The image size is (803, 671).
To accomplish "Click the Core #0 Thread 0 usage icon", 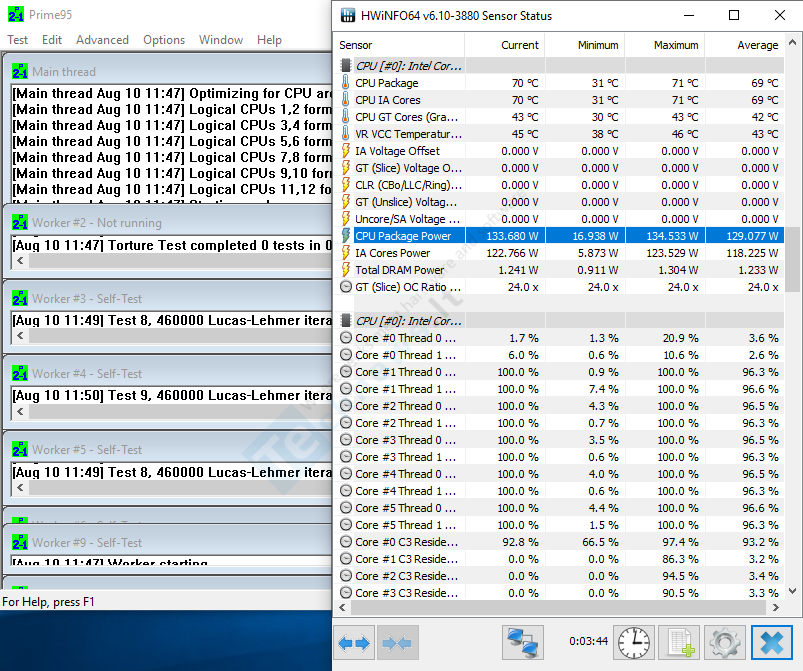I will 346,338.
